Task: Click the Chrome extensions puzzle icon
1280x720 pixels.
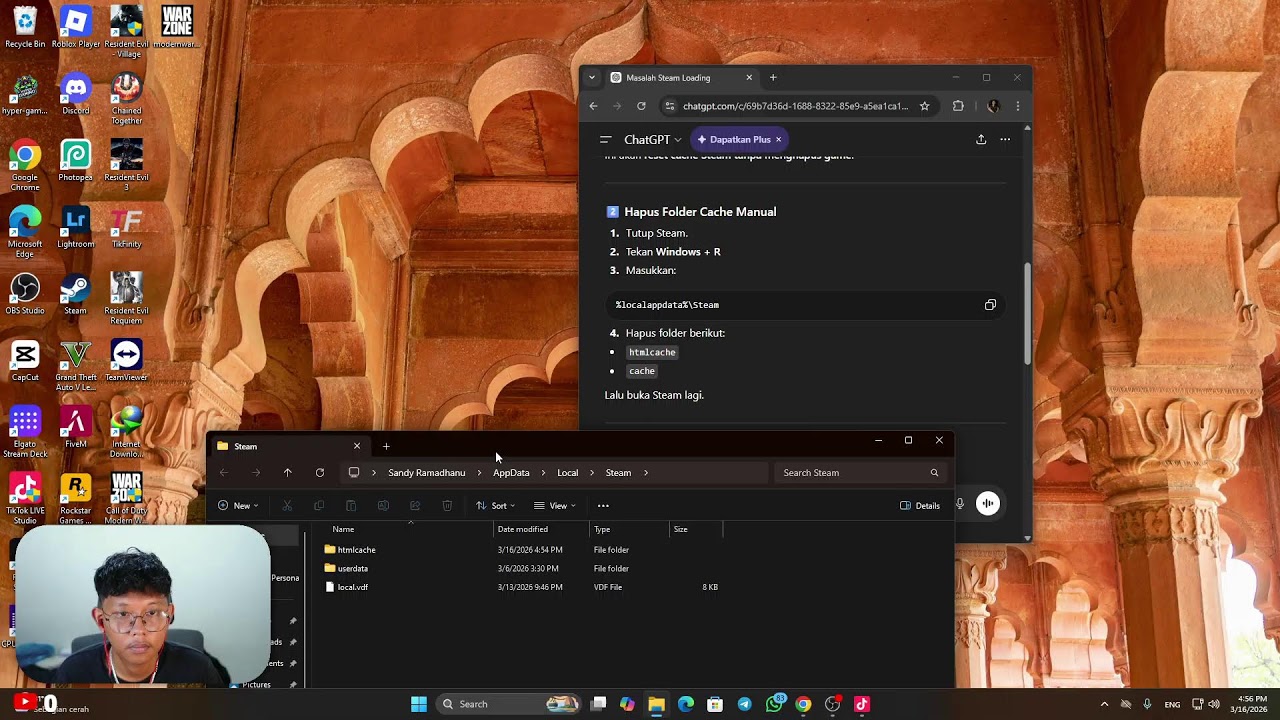Action: (x=958, y=106)
